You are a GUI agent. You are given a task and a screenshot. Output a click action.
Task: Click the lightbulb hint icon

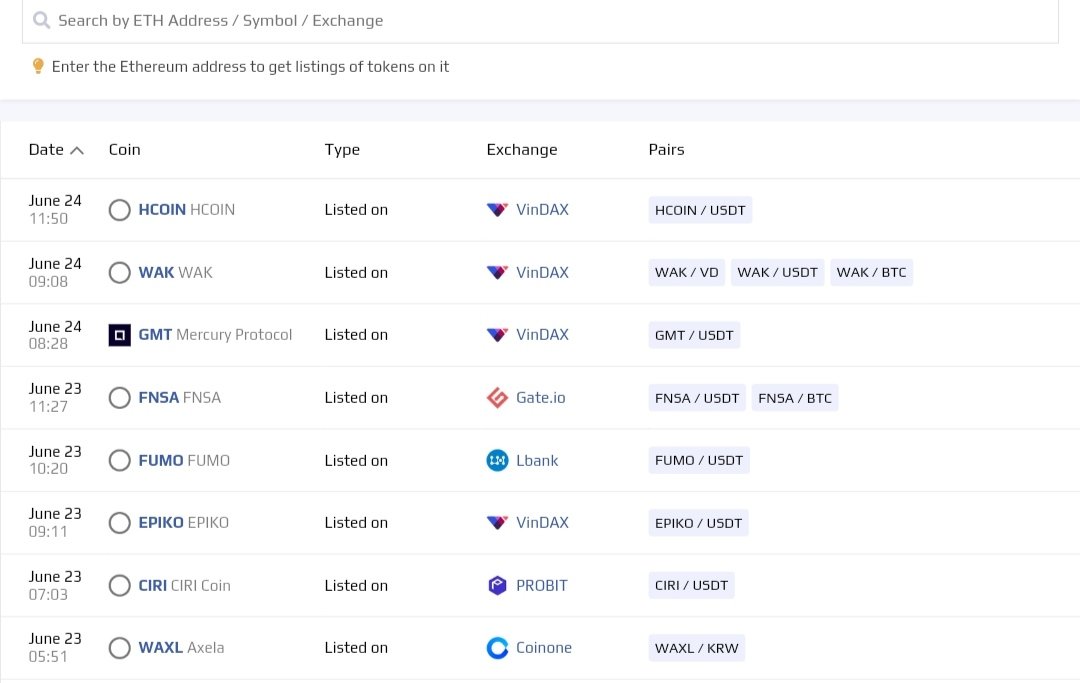(x=38, y=66)
